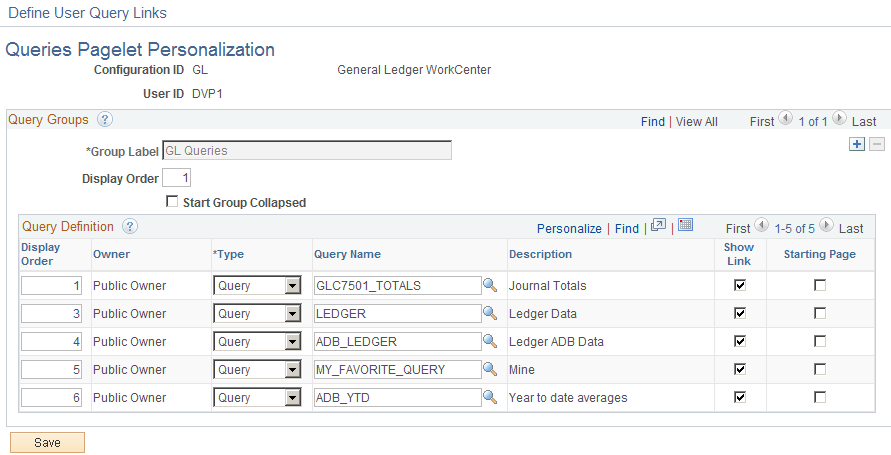Set Mine query as Starting Page
Viewport: 891px width, 455px height.
(x=820, y=369)
